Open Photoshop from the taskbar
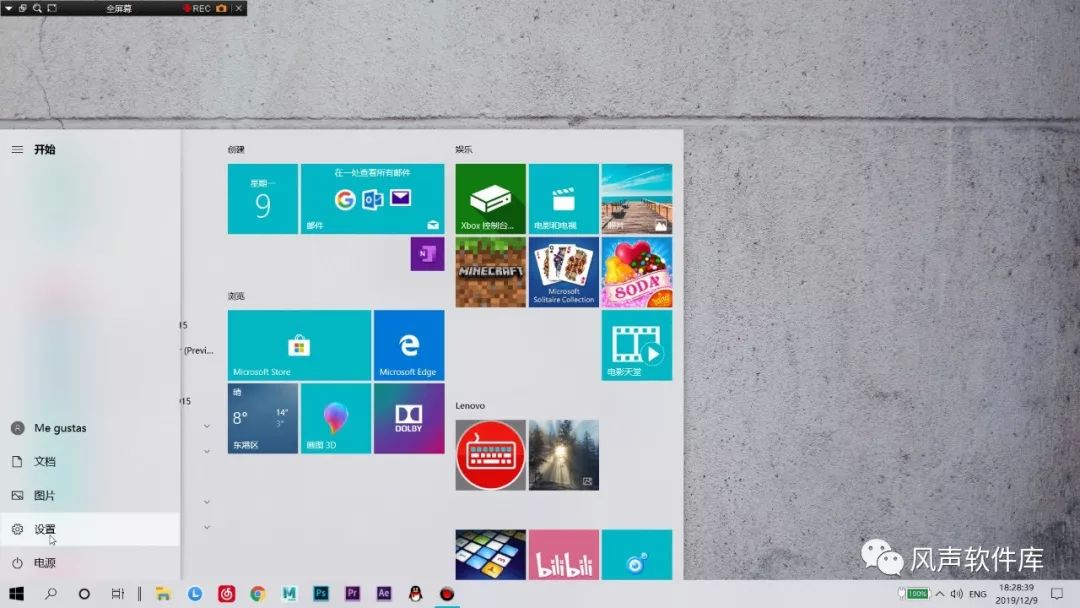 (x=320, y=595)
